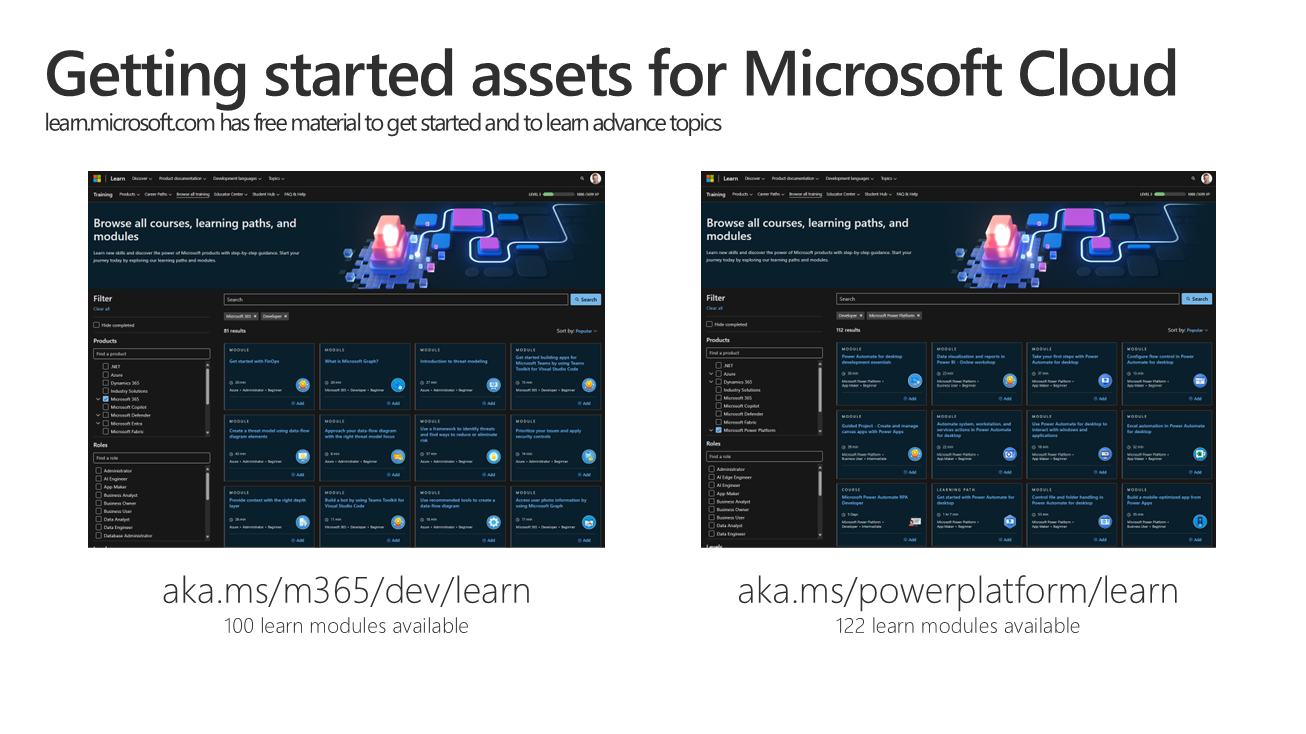Check Microsoft Entra product checkbox
This screenshot has width=1306, height=734.
click(x=105, y=423)
